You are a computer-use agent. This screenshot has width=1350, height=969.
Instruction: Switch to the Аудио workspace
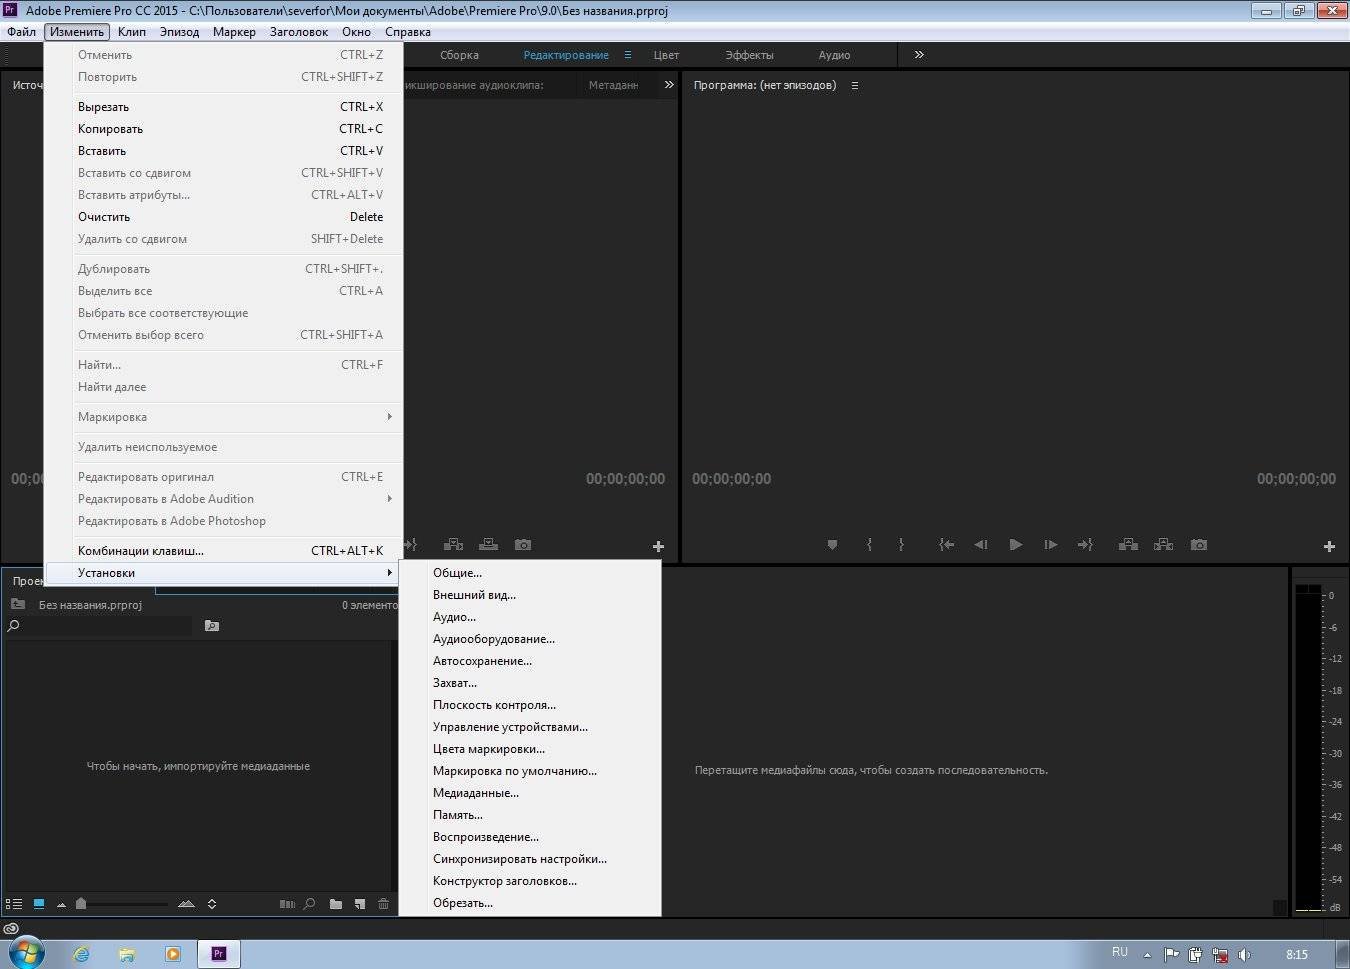point(834,55)
